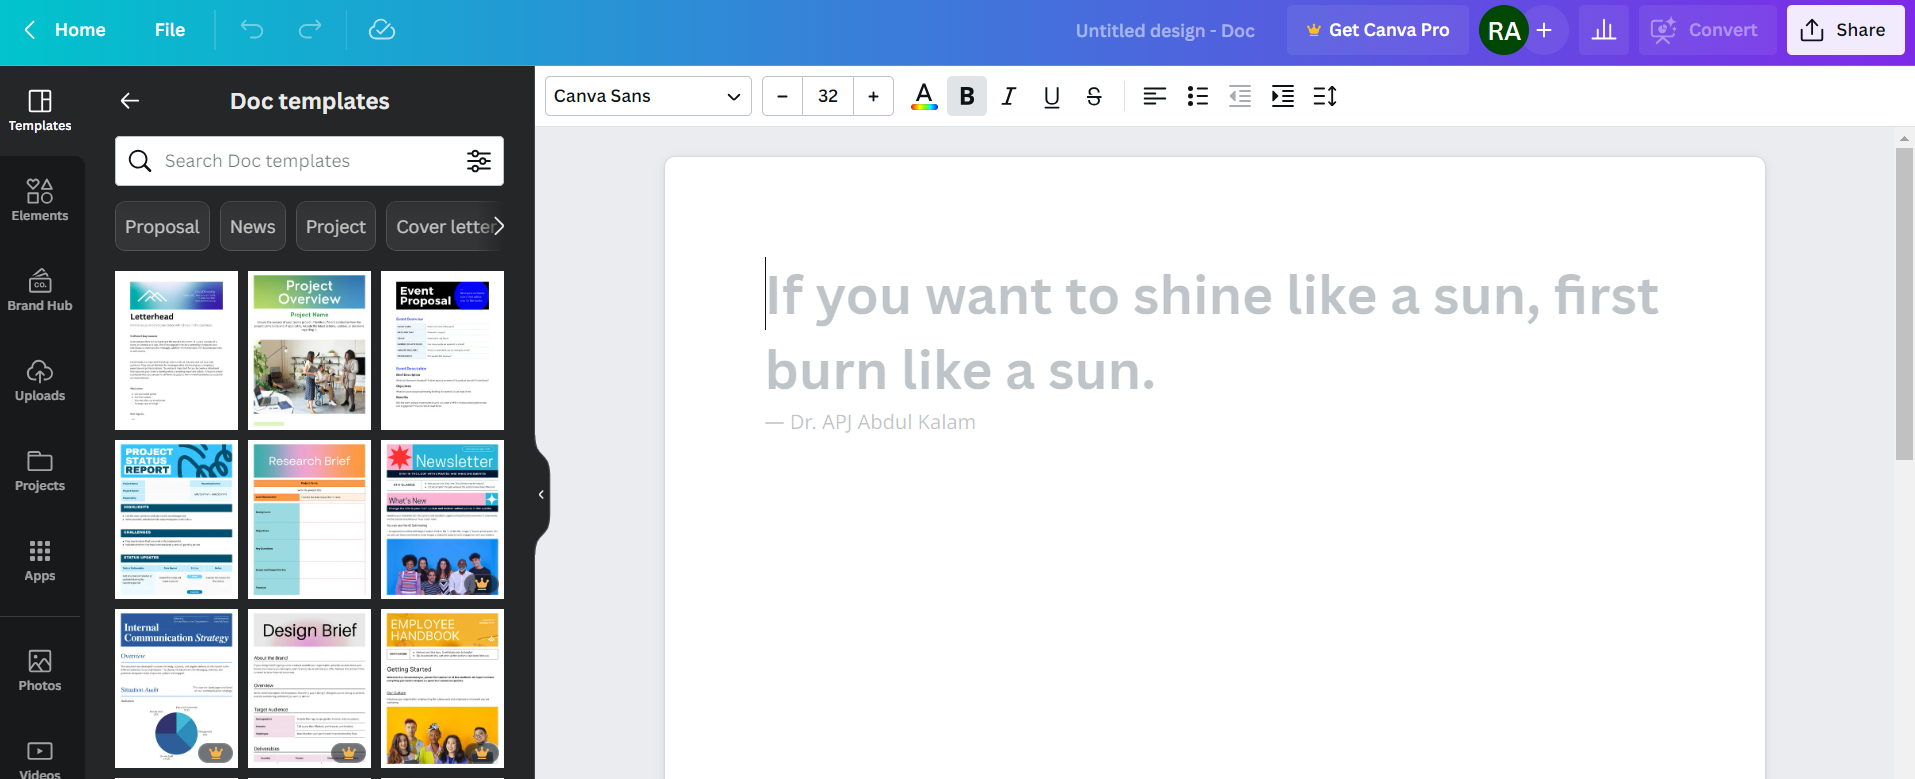This screenshot has width=1915, height=779.
Task: Click the Undo arrow
Action: (x=252, y=30)
